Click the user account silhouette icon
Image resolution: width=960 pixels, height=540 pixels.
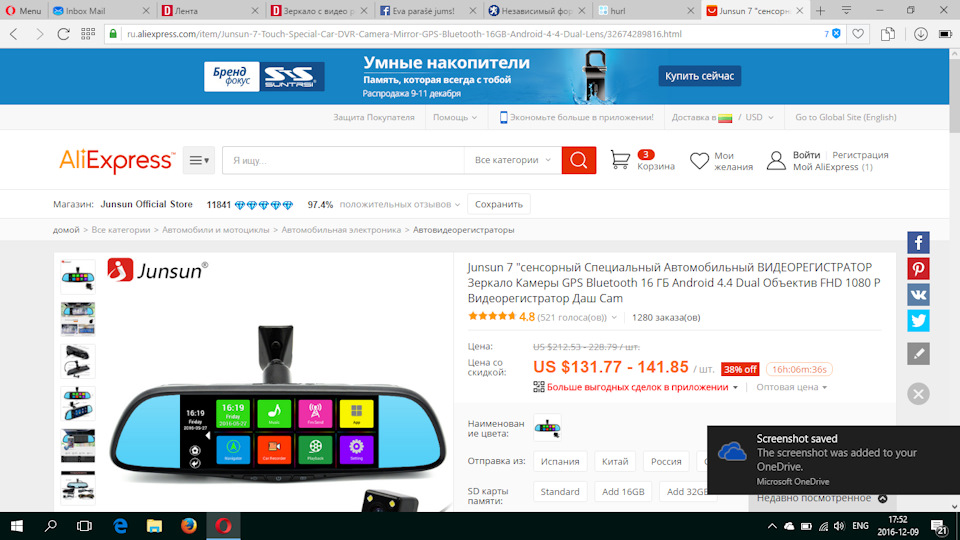tap(776, 161)
